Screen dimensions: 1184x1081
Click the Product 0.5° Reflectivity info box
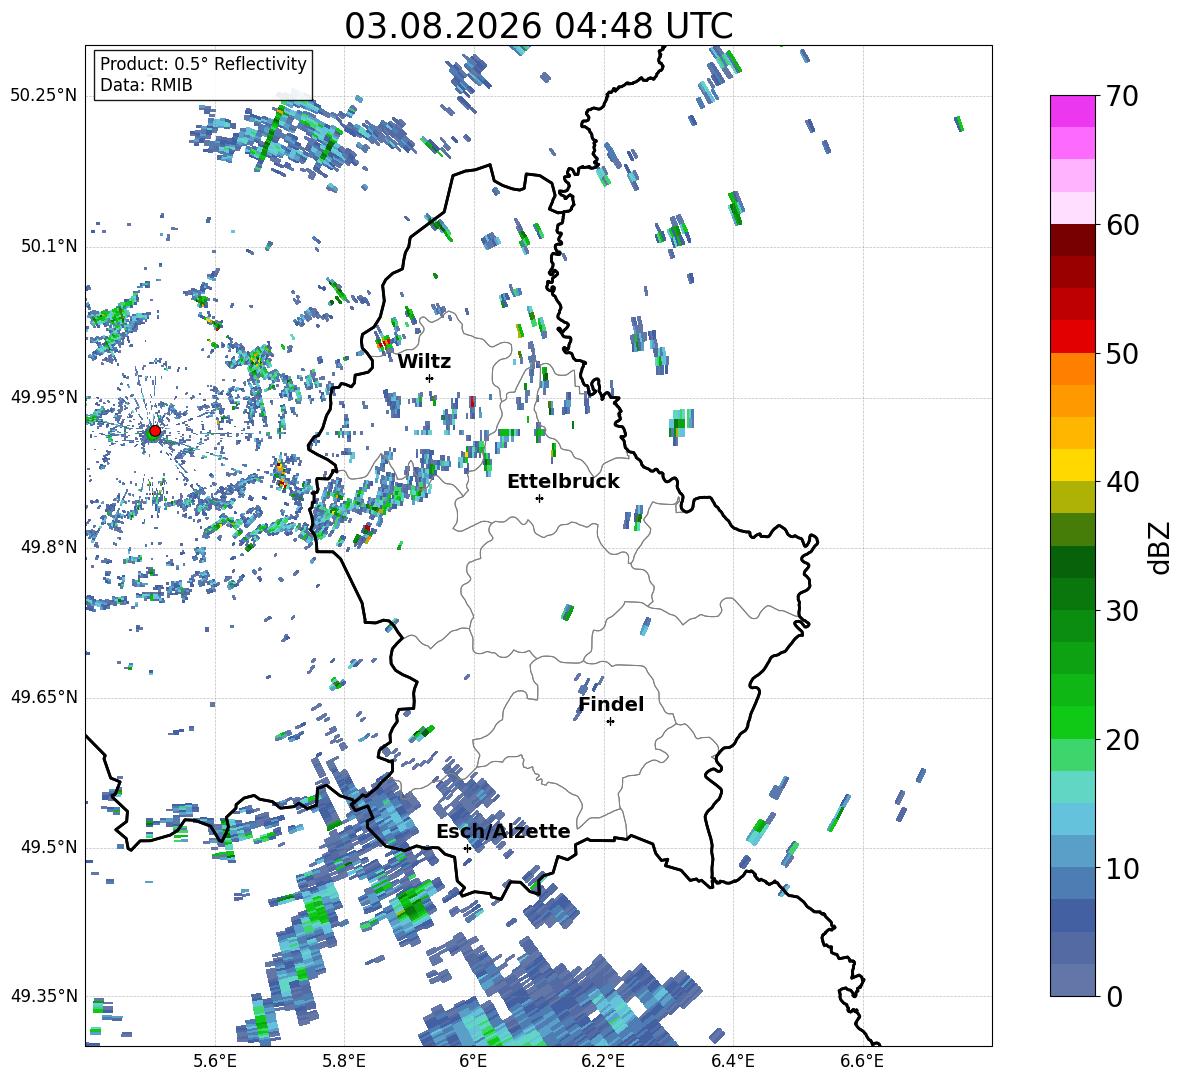point(203,74)
